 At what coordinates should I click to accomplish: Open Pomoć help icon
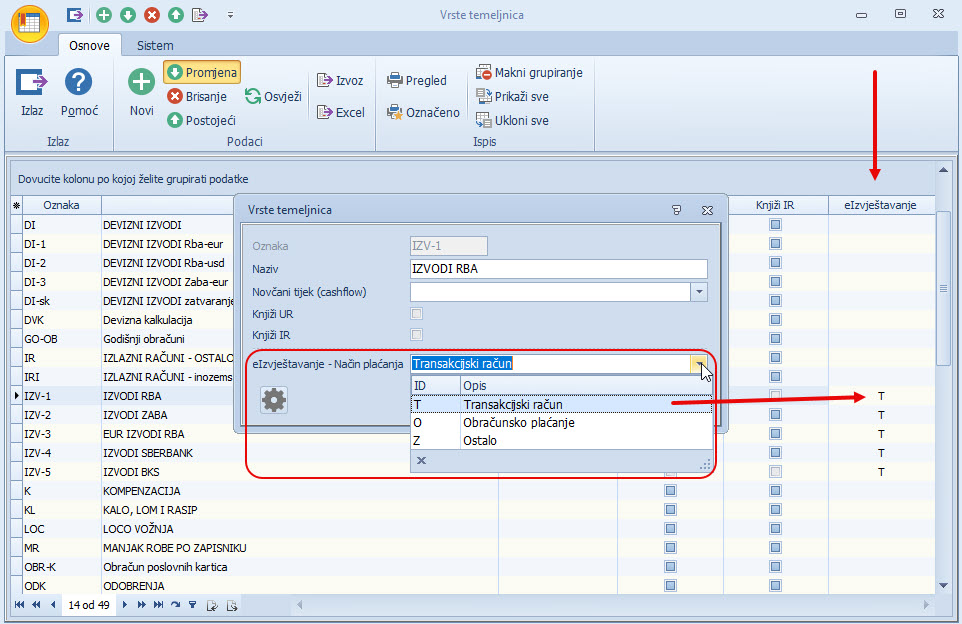[78, 83]
